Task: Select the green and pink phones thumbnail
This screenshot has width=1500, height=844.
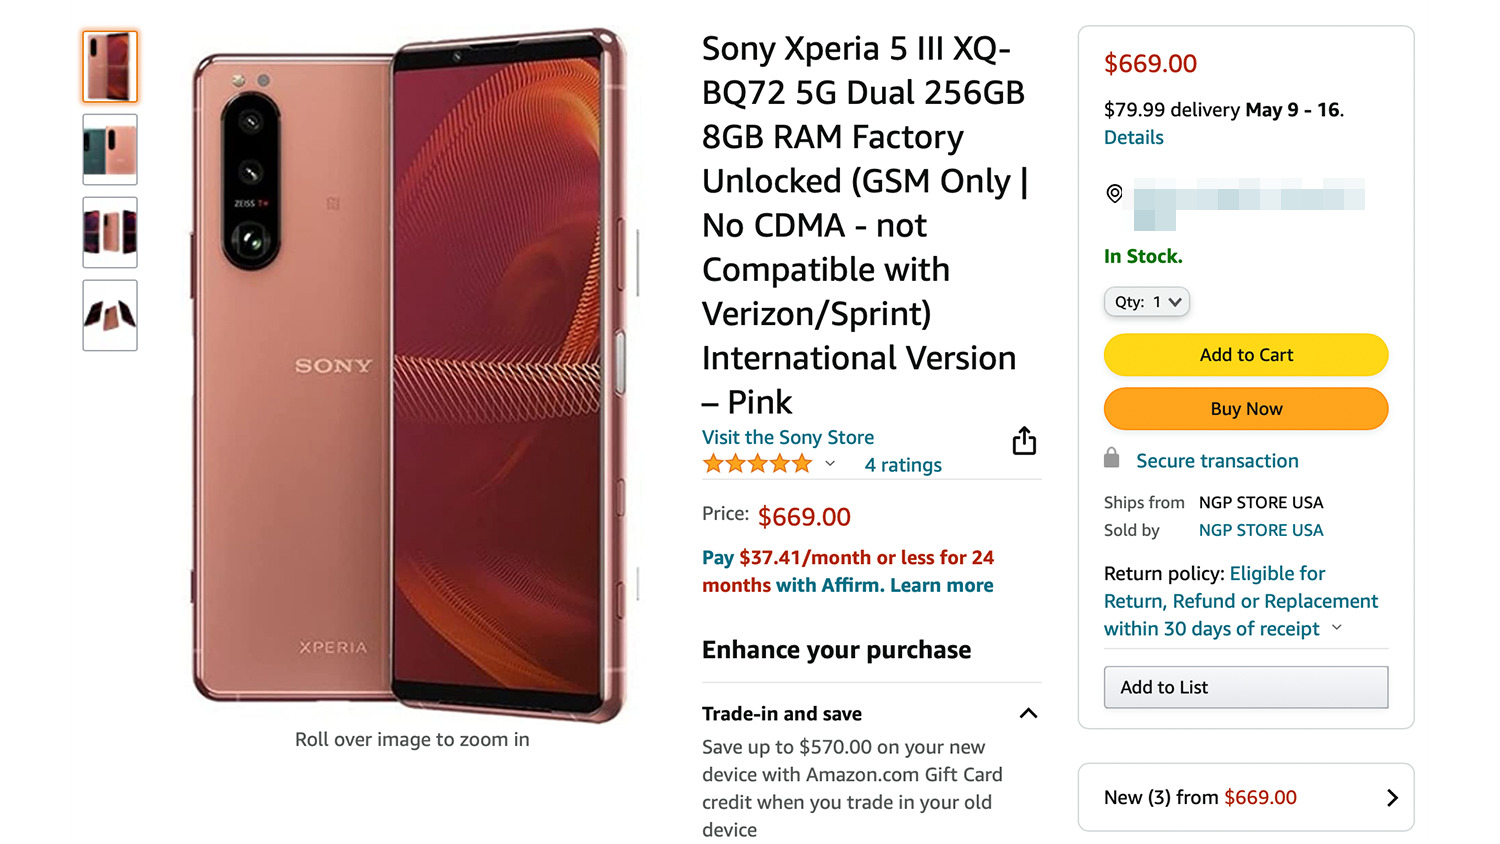Action: pyautogui.click(x=110, y=150)
